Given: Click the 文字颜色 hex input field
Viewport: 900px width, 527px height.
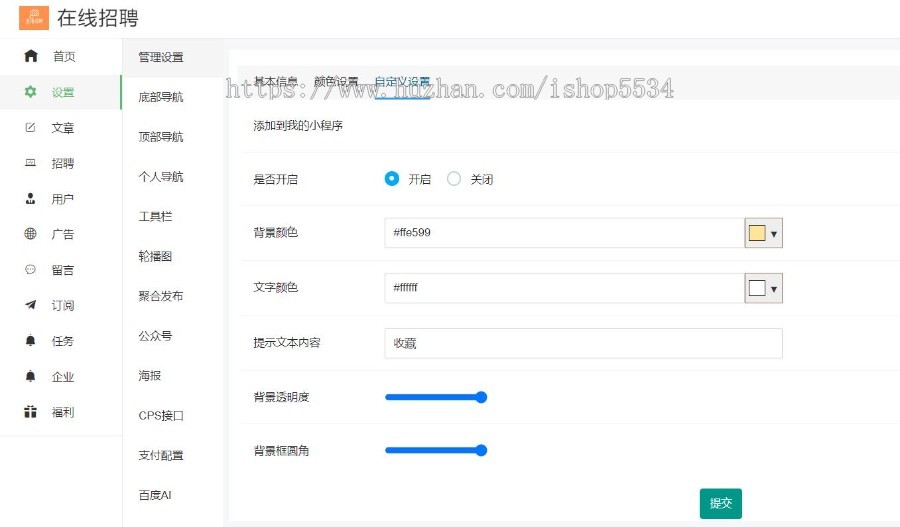Looking at the screenshot, I should coord(565,288).
